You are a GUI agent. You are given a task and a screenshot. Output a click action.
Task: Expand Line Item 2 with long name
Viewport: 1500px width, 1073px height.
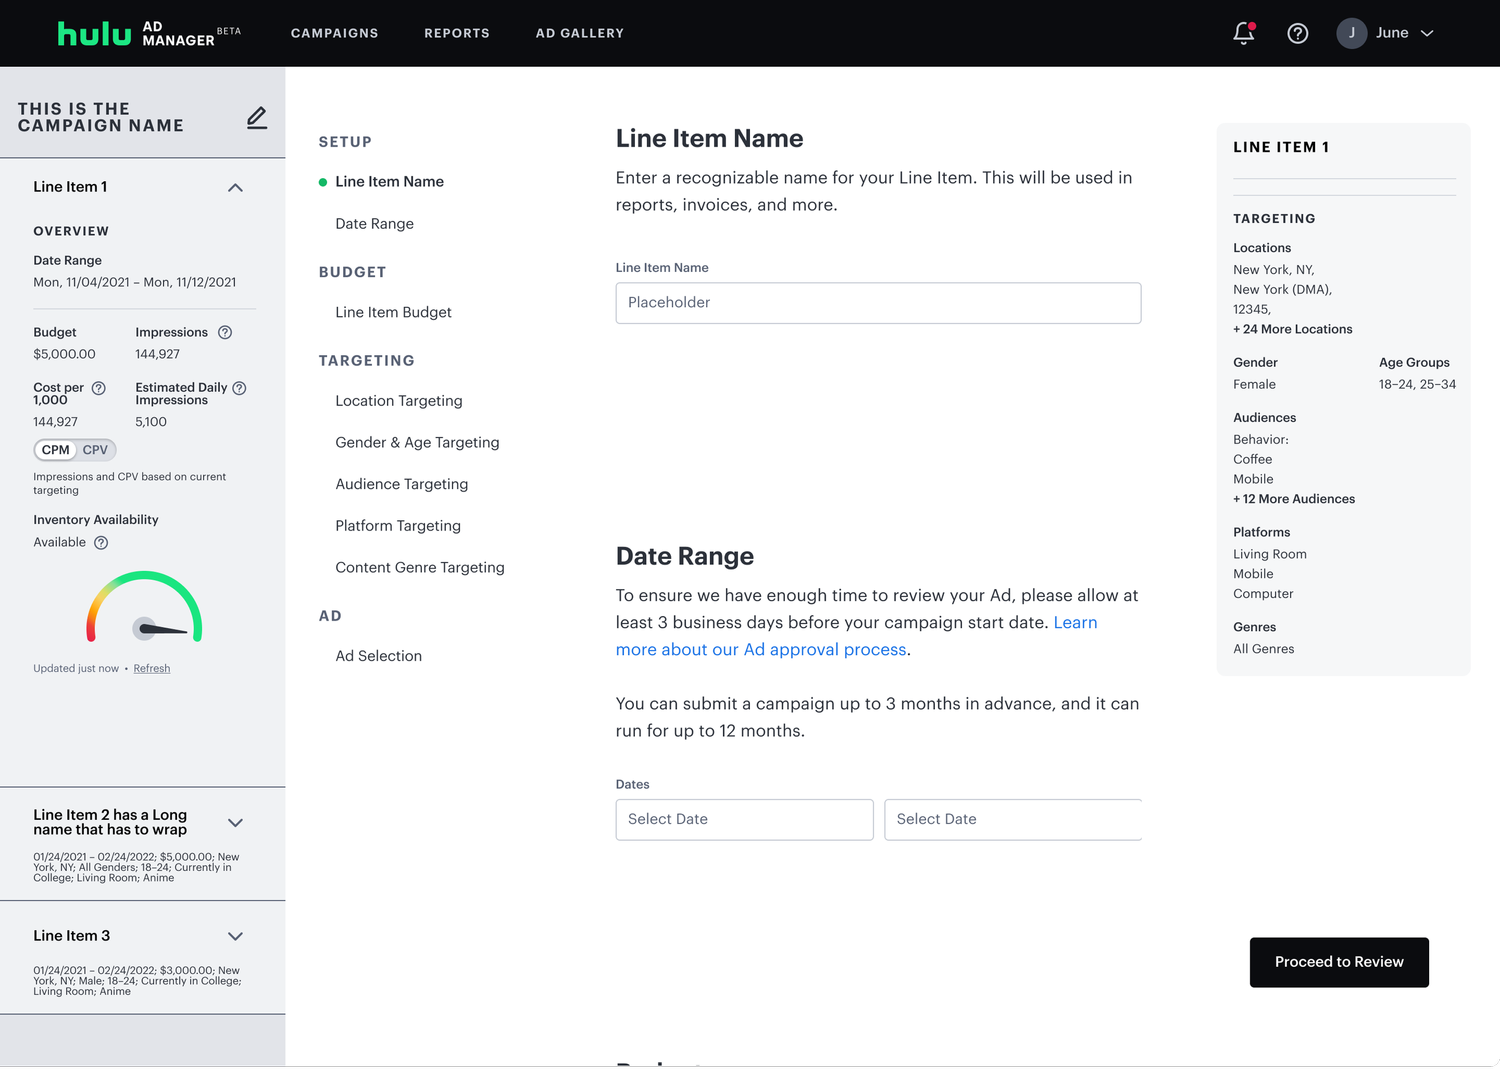(x=235, y=823)
